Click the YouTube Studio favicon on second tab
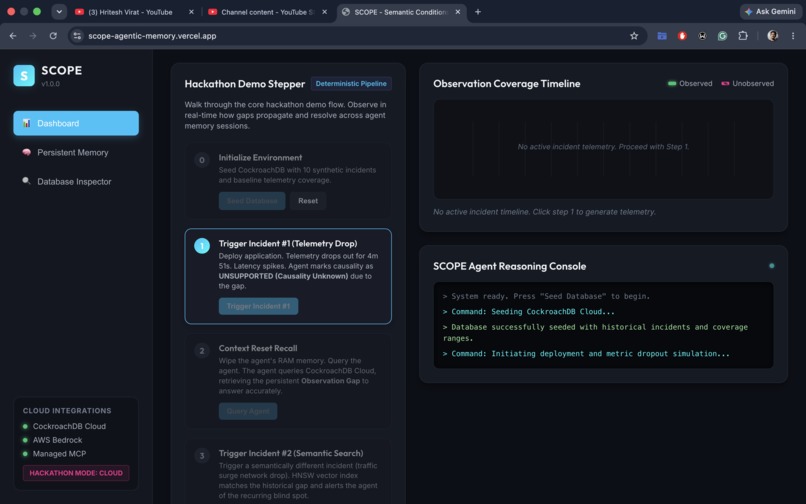The image size is (806, 504). pyautogui.click(x=213, y=12)
